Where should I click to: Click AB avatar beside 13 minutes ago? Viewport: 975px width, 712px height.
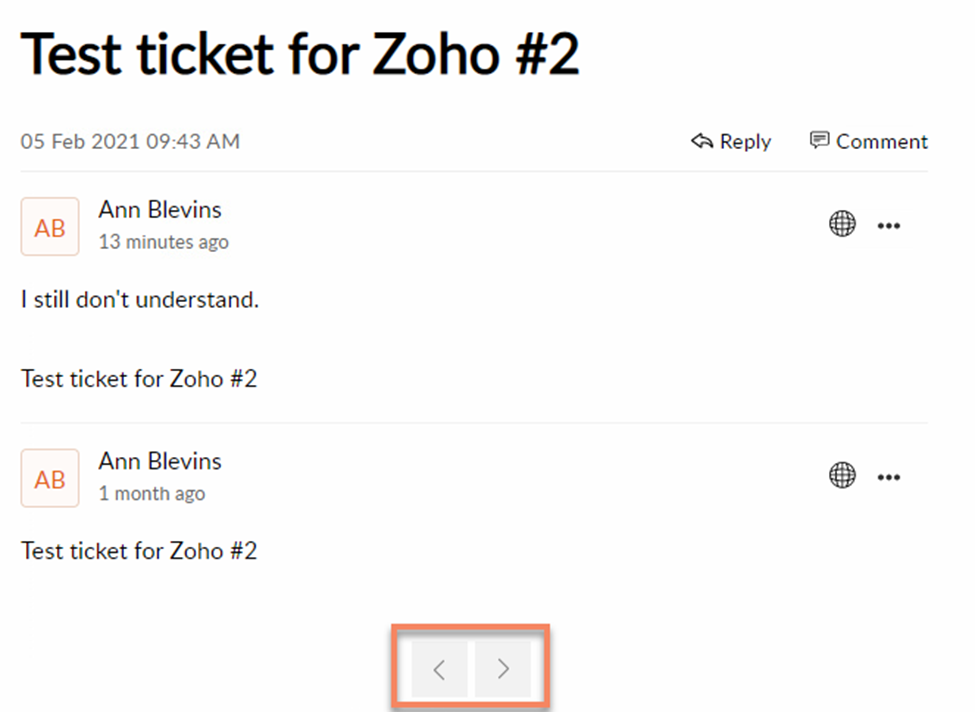point(50,226)
